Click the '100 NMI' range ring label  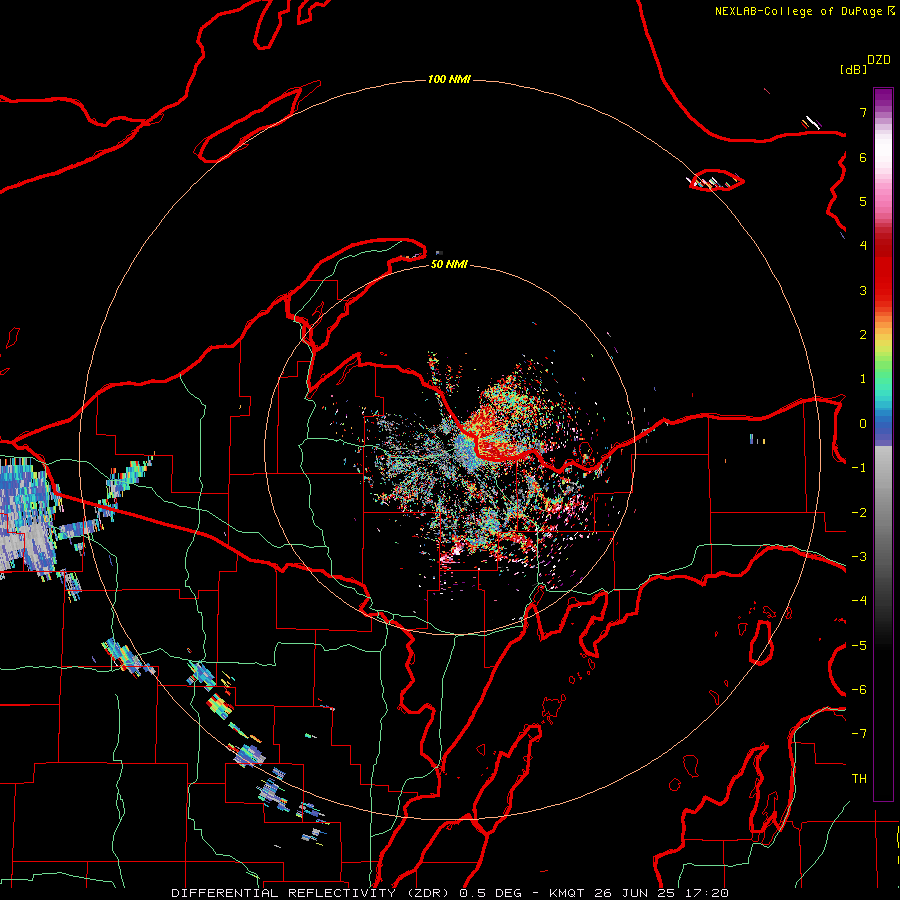tap(449, 79)
